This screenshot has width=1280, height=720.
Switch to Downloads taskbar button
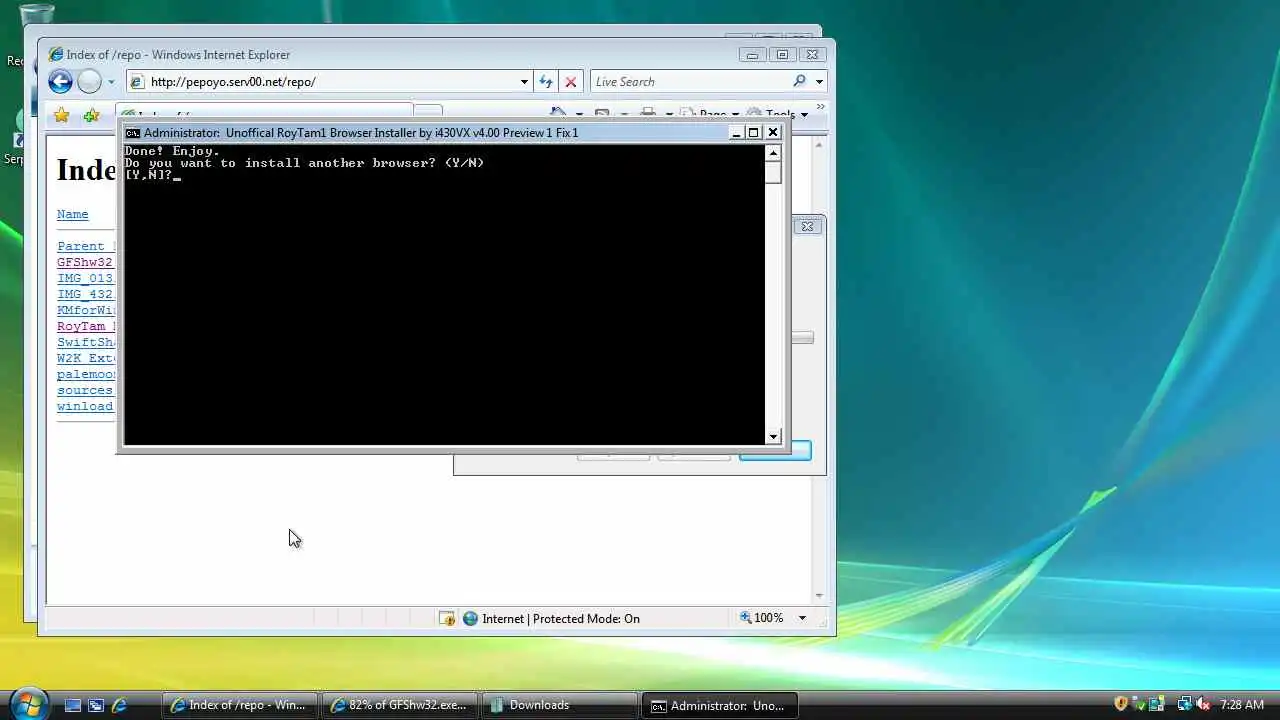[559, 705]
